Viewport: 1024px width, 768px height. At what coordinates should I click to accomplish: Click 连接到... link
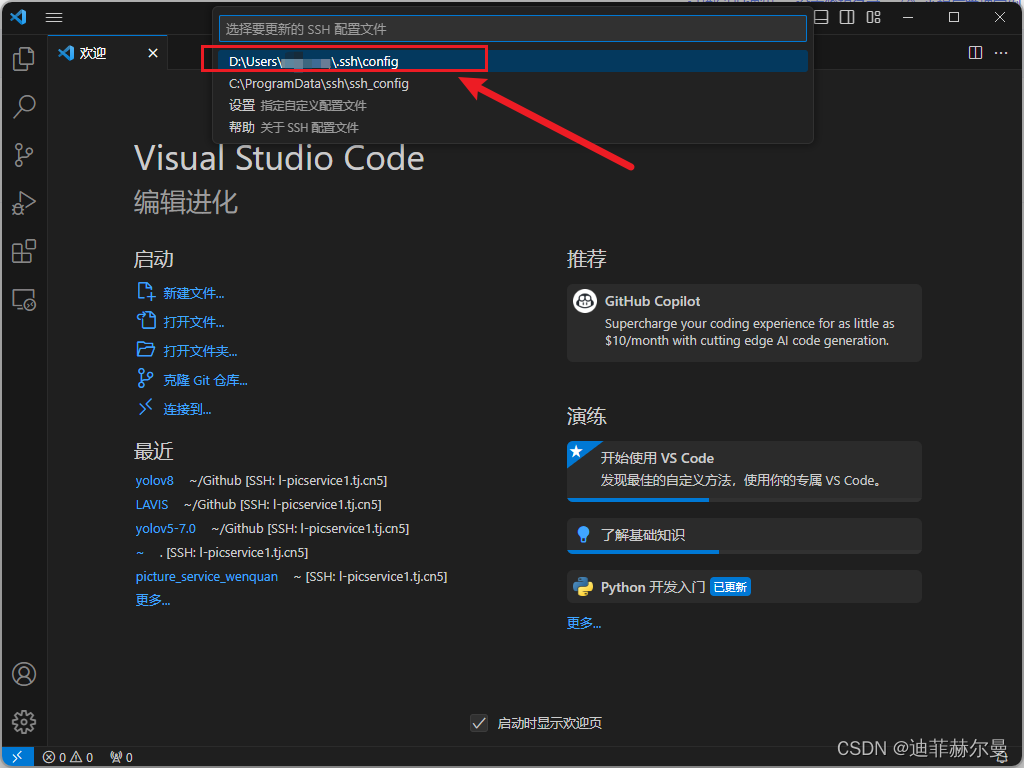click(x=187, y=409)
